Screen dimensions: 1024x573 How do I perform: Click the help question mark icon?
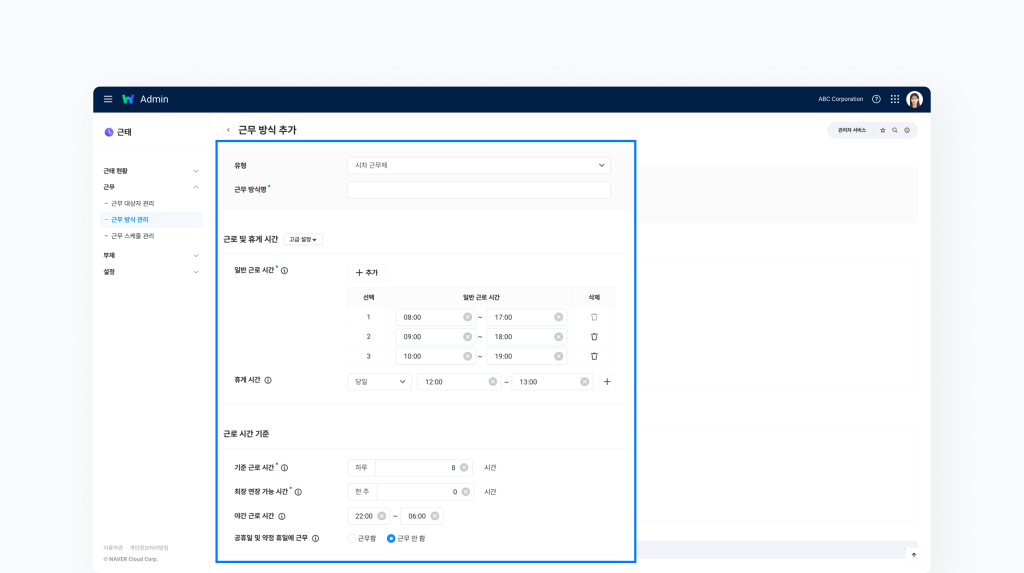pyautogui.click(x=876, y=99)
